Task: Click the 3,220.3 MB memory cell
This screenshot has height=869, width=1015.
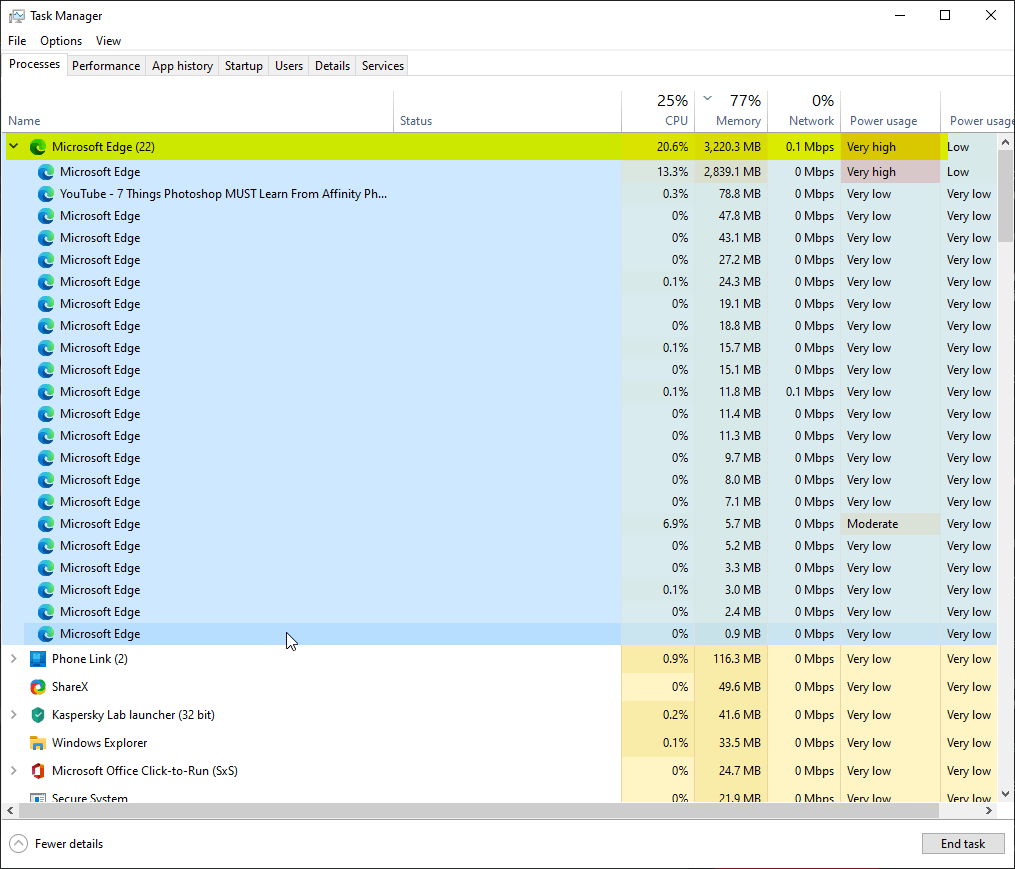Action: pos(731,147)
